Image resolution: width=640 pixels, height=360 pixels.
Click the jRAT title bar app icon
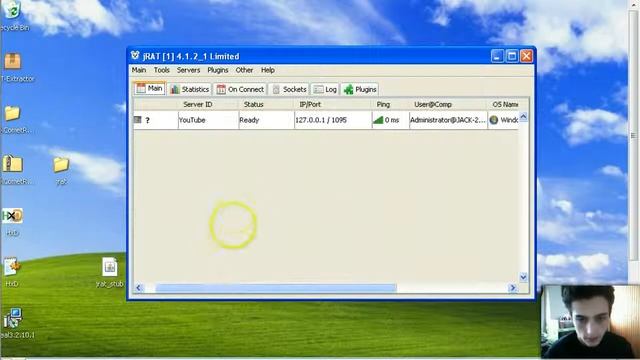[135, 56]
